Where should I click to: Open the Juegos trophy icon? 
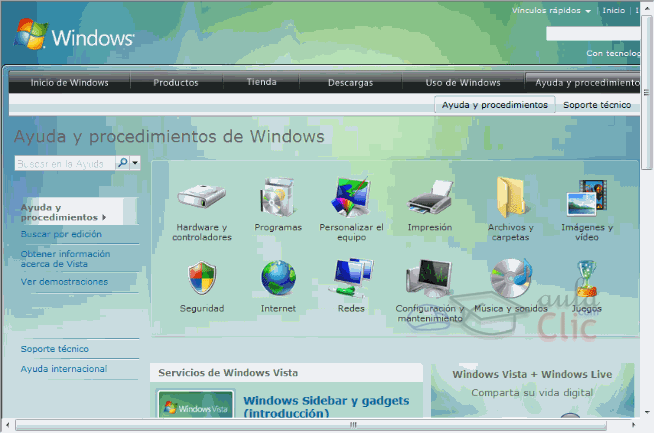[586, 278]
